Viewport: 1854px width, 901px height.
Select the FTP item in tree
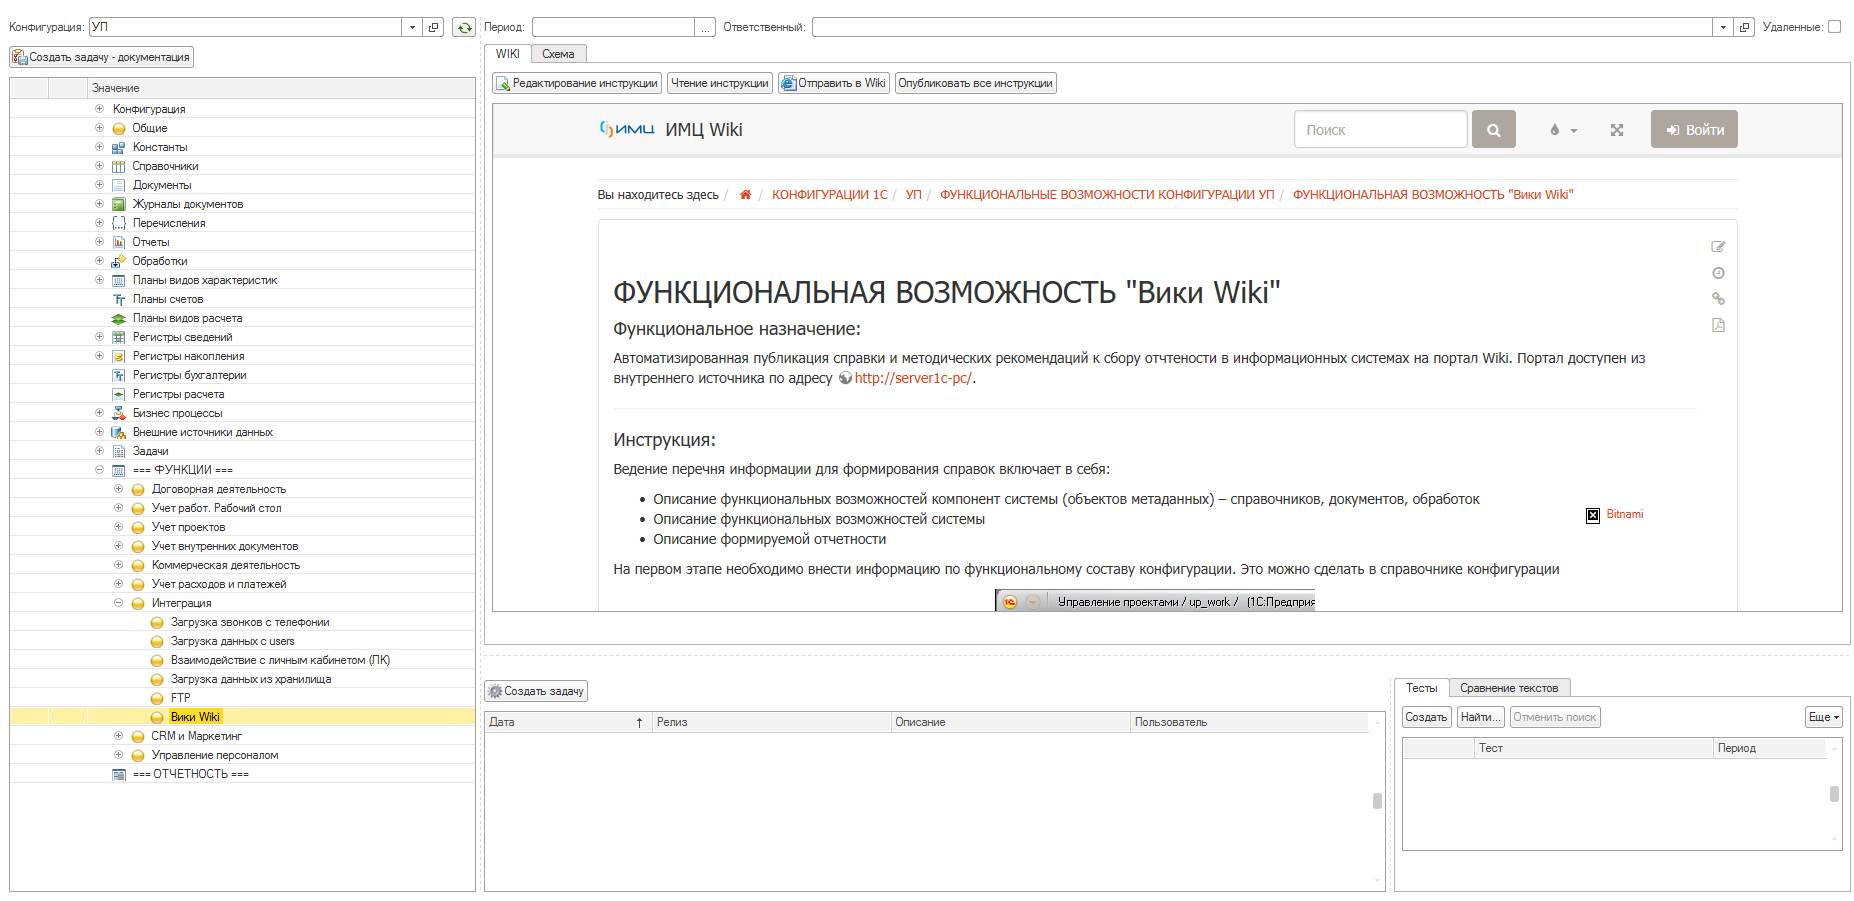(x=180, y=698)
